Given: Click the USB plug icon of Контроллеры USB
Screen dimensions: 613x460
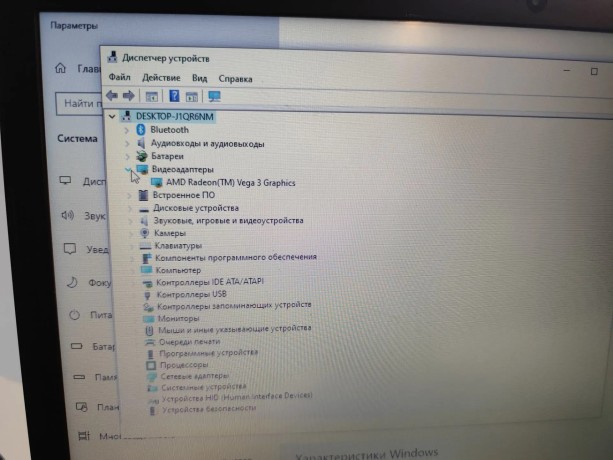Looking at the screenshot, I should pyautogui.click(x=147, y=295).
